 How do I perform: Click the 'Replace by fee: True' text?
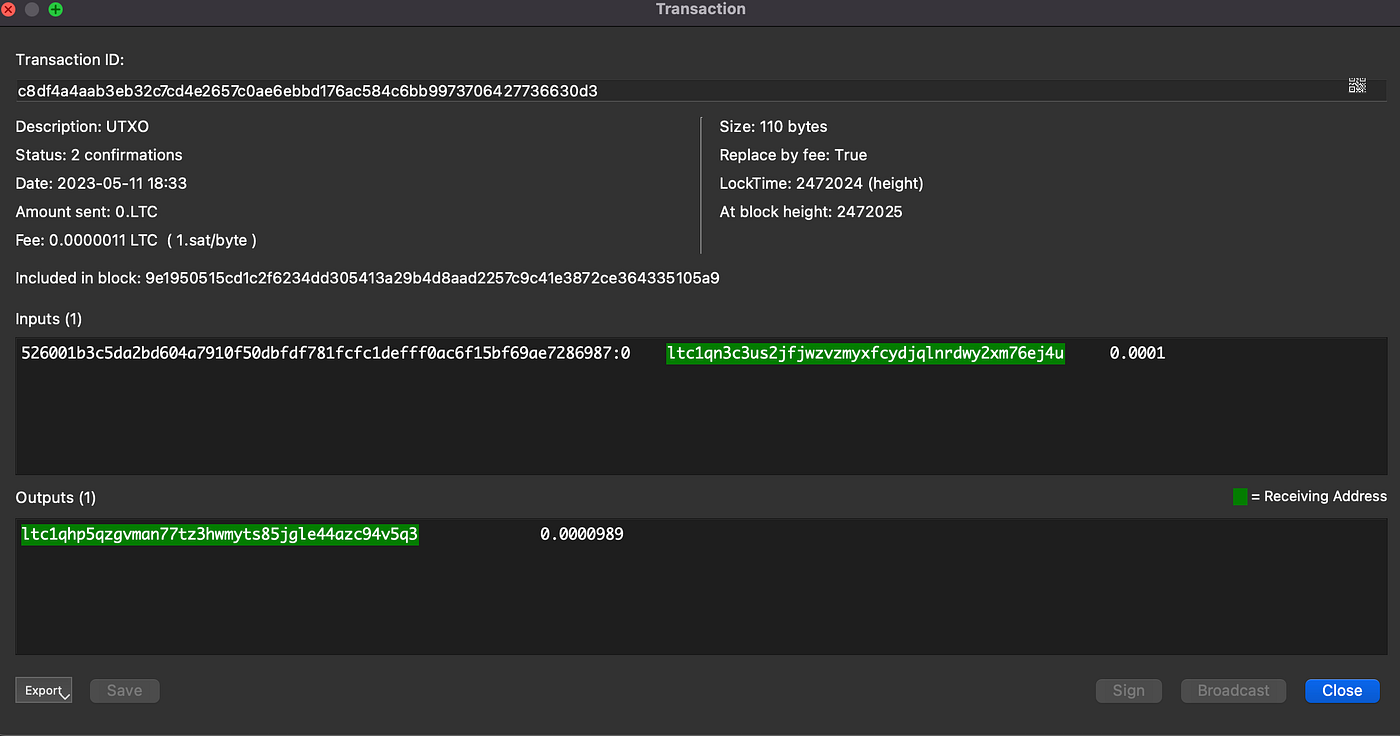click(794, 155)
